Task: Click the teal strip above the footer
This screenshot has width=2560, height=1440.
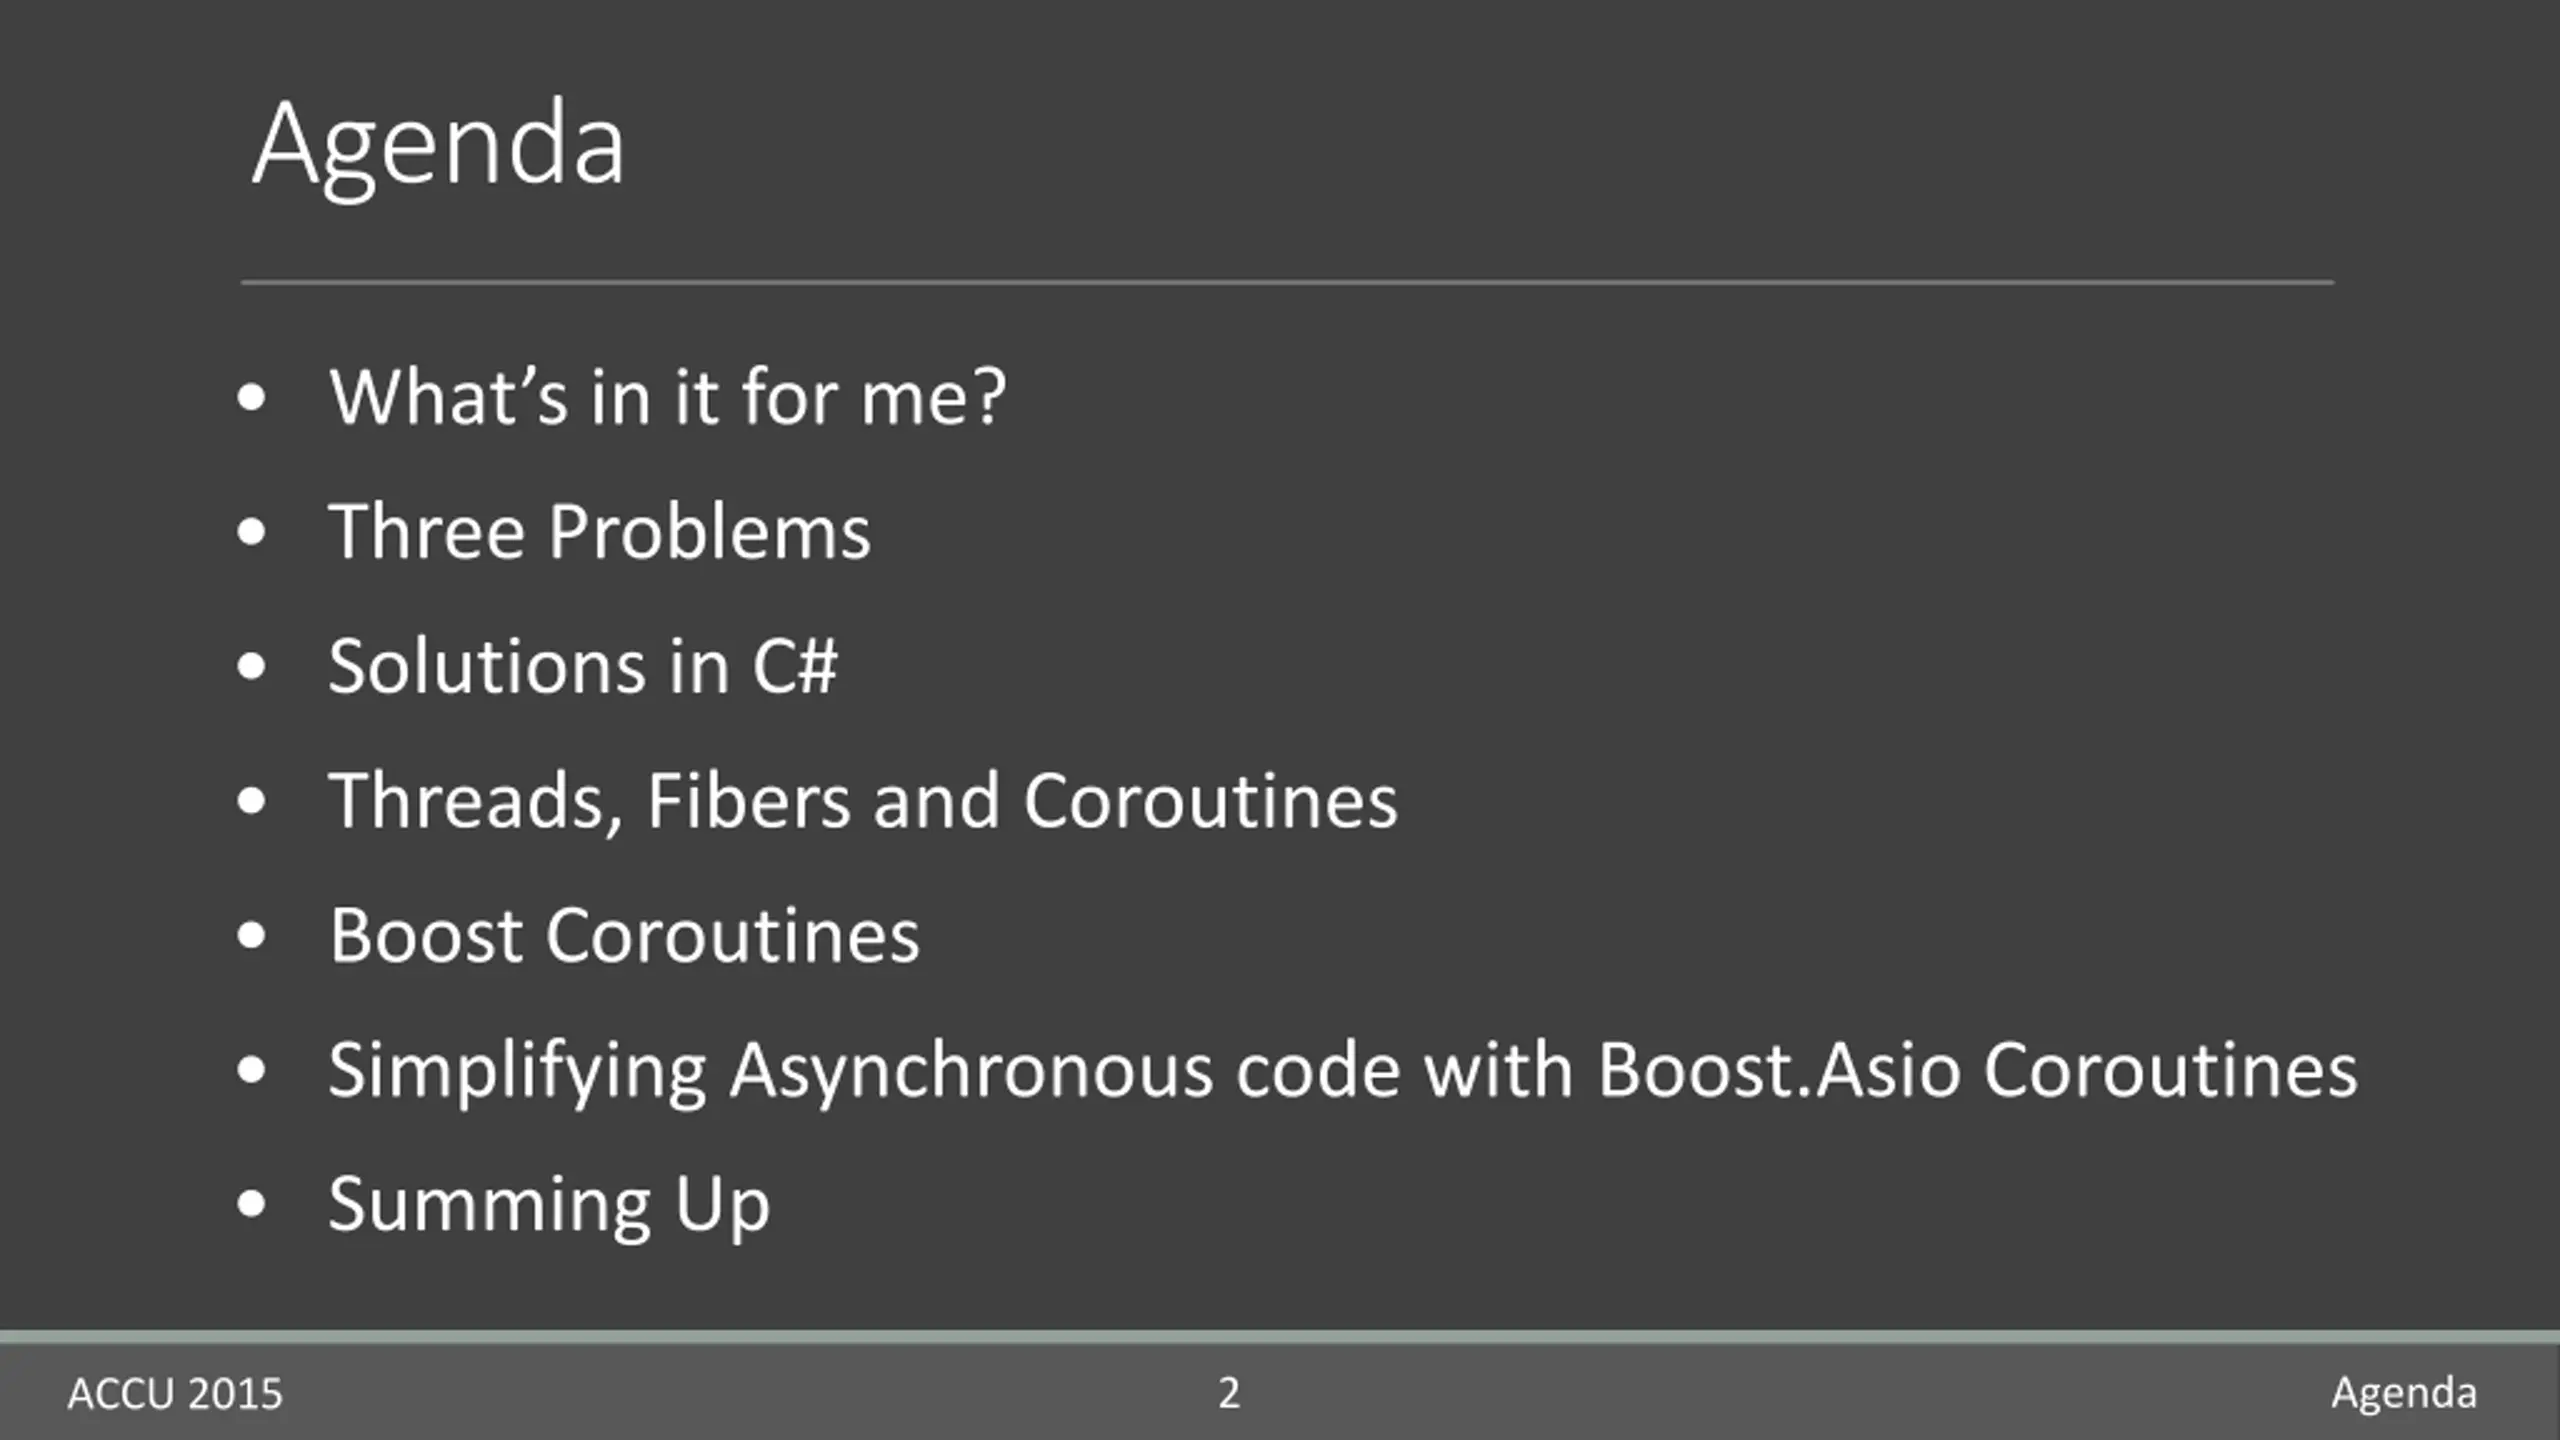Action: pyautogui.click(x=1280, y=1337)
